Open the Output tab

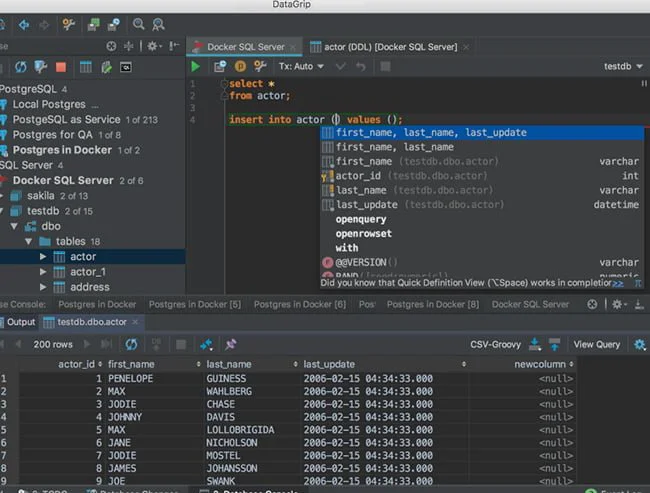(x=21, y=322)
